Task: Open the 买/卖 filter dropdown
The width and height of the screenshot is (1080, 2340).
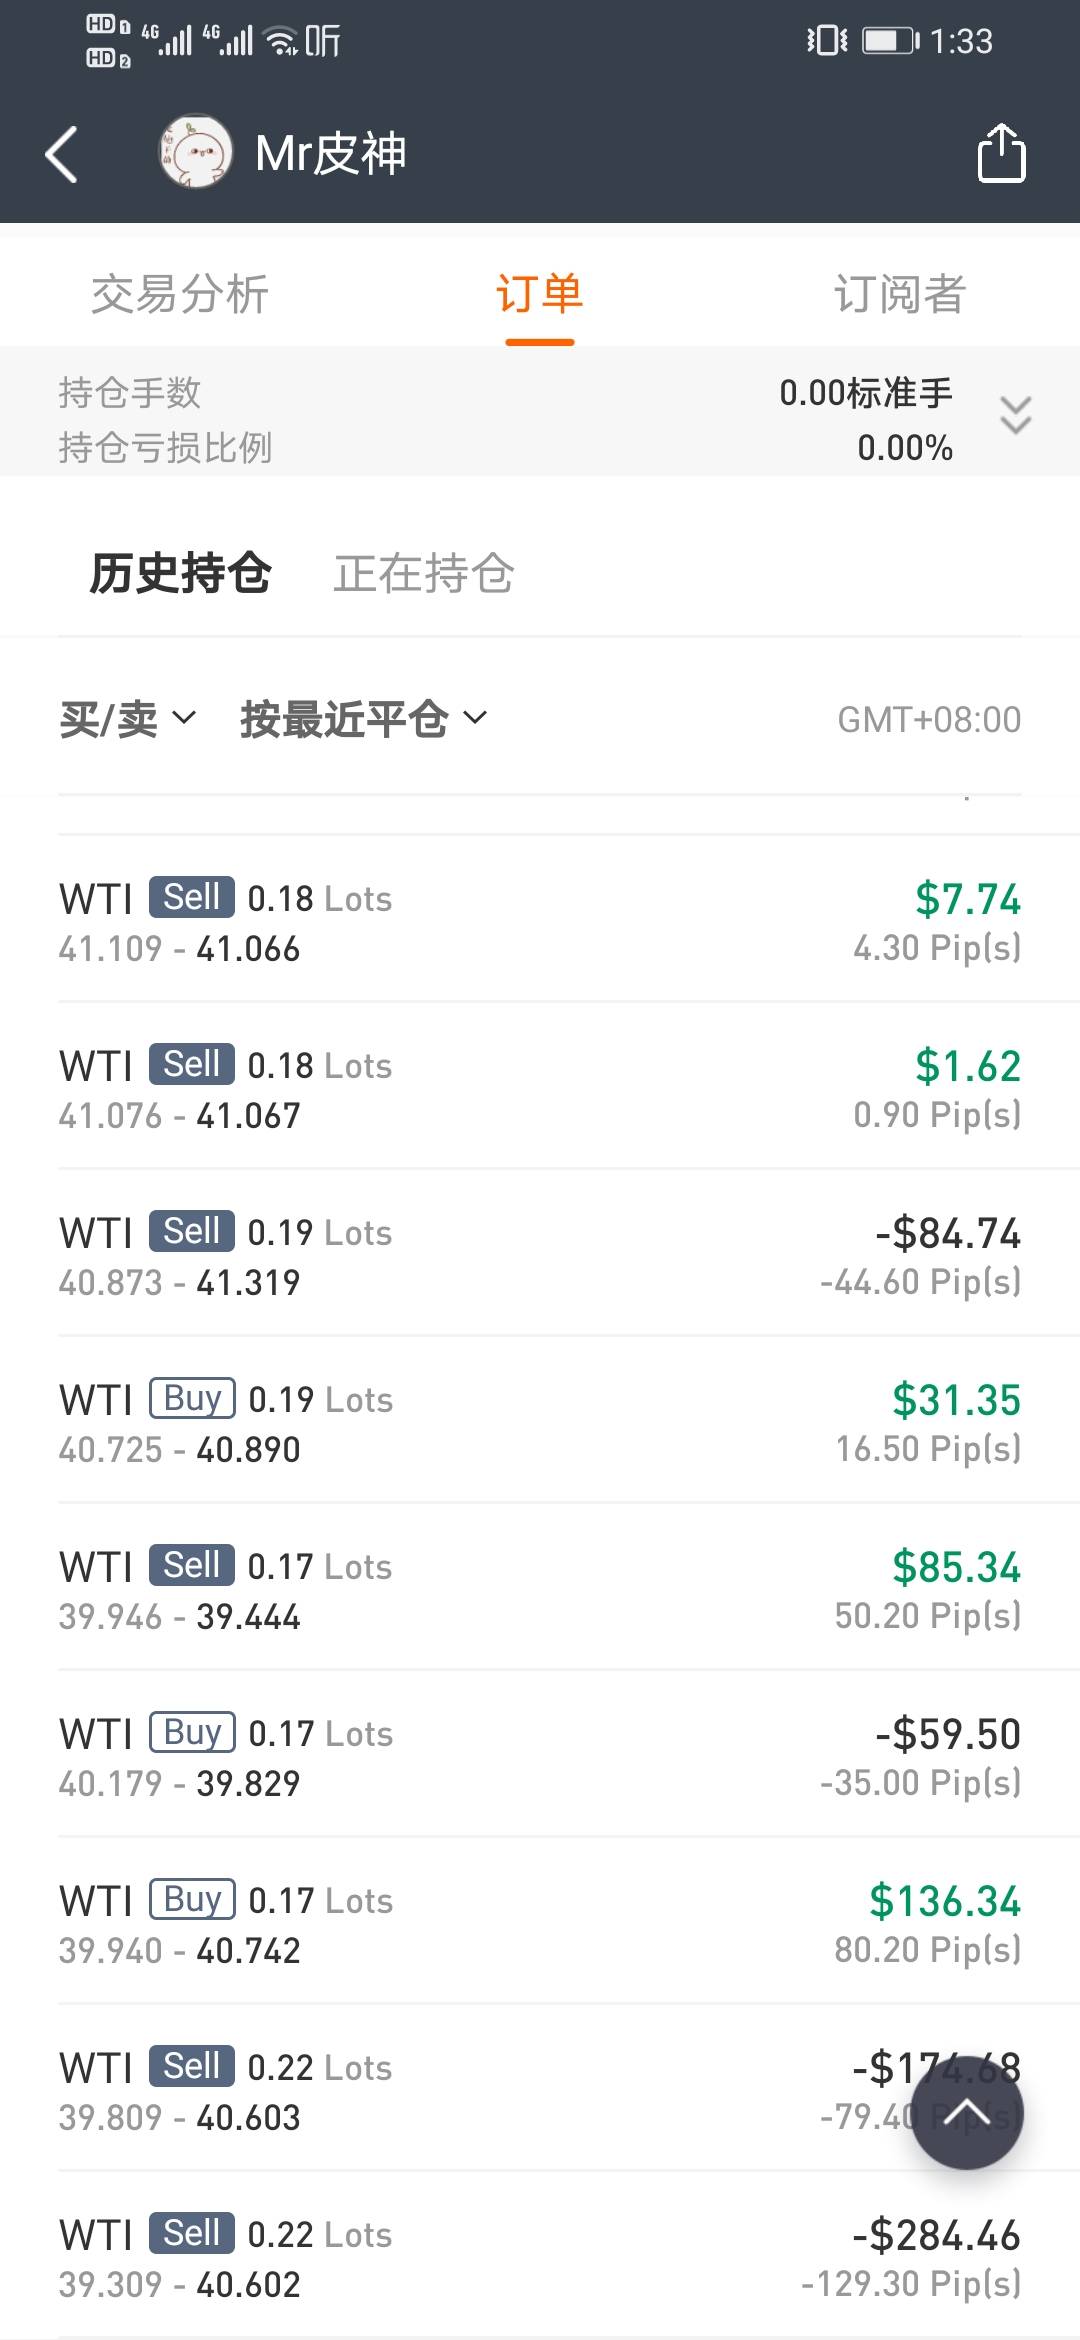Action: pyautogui.click(x=127, y=719)
